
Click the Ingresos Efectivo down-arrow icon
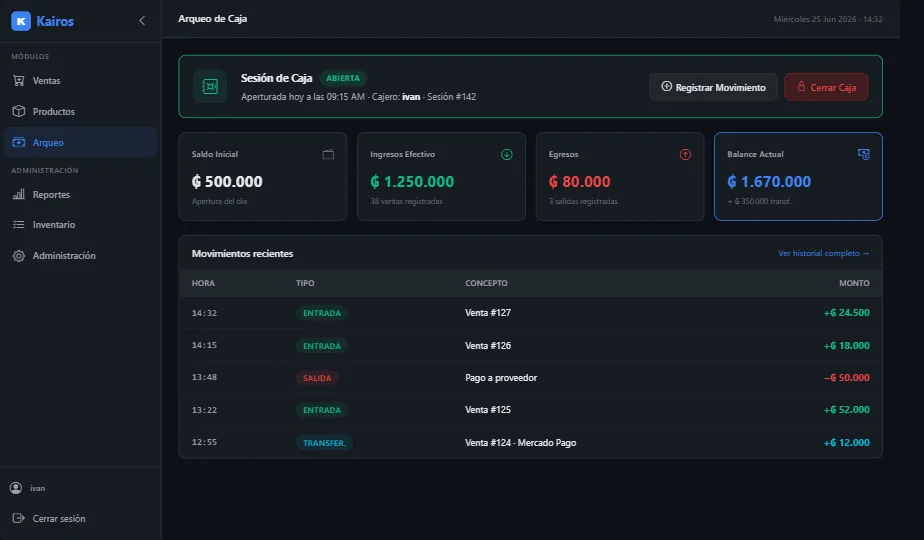tap(507, 154)
